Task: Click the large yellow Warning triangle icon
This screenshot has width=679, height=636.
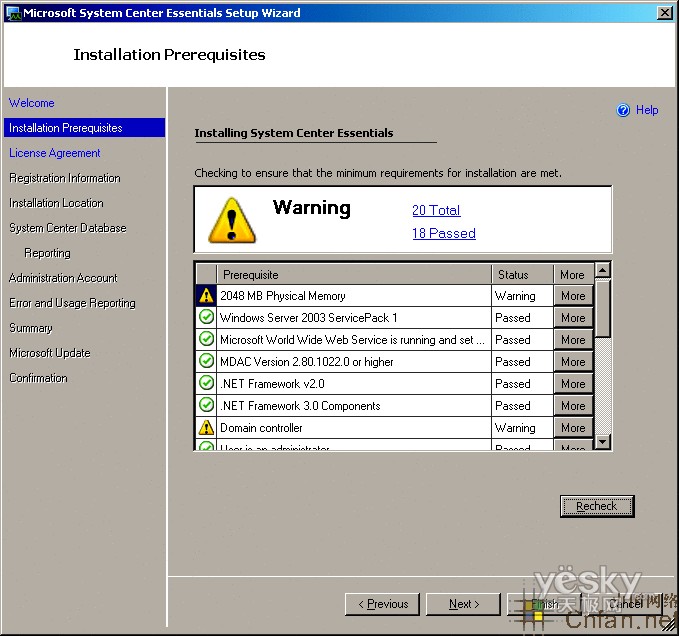Action: point(232,220)
